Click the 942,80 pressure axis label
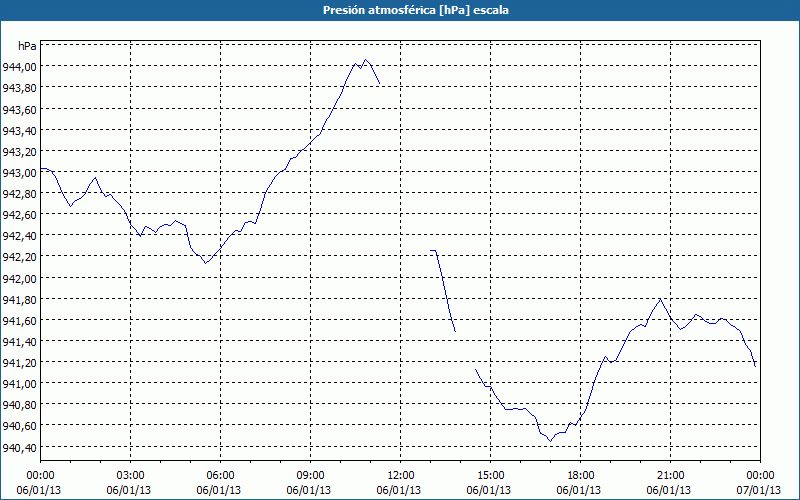Image resolution: width=800 pixels, height=500 pixels. (x=19, y=194)
